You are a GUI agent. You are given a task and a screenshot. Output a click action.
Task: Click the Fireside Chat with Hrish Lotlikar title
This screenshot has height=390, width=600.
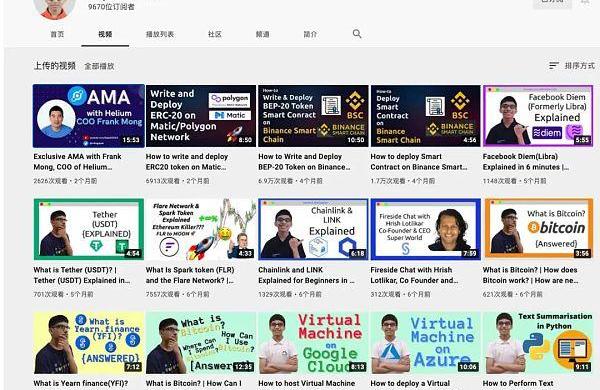tap(414, 275)
